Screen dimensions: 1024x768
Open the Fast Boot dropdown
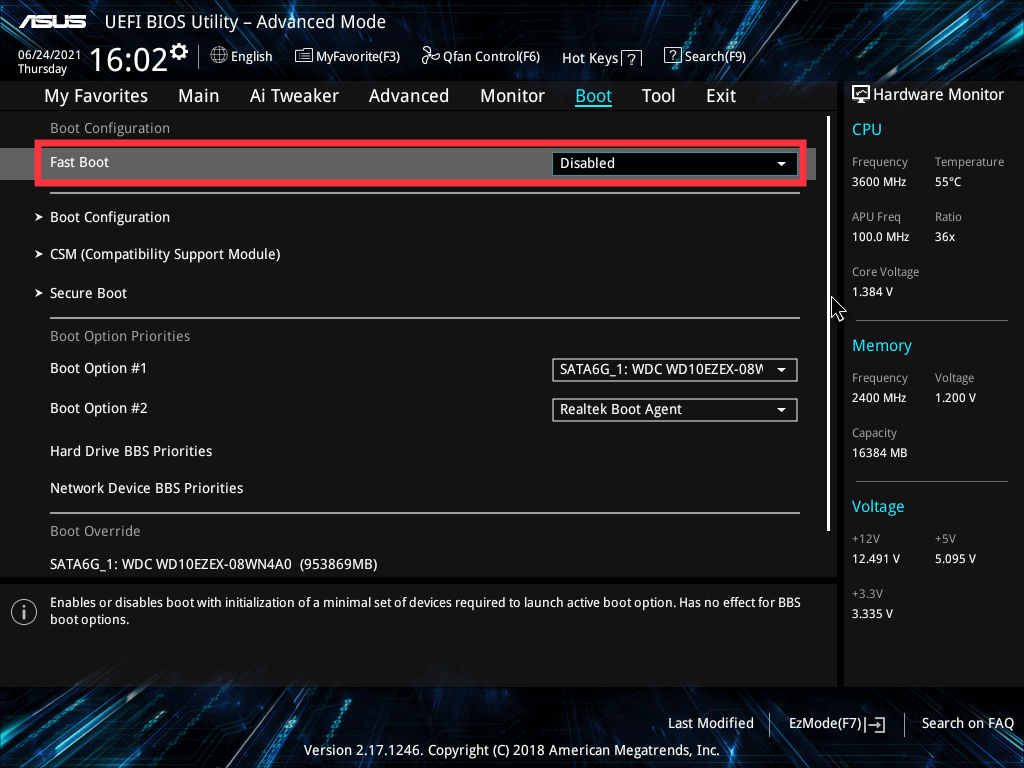coord(674,163)
